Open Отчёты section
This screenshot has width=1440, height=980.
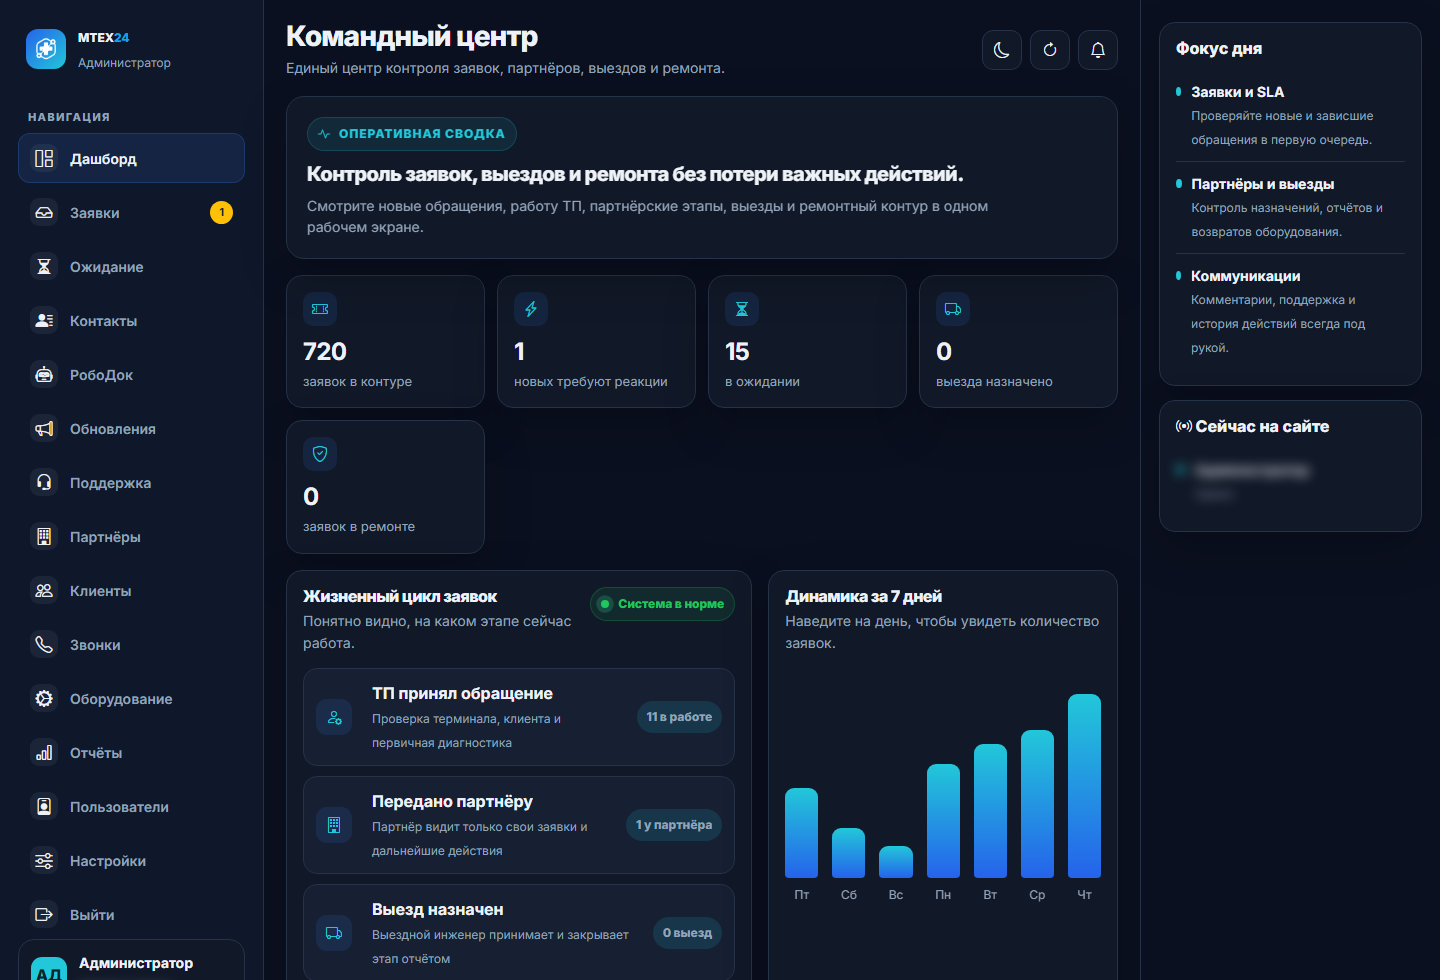click(x=131, y=752)
